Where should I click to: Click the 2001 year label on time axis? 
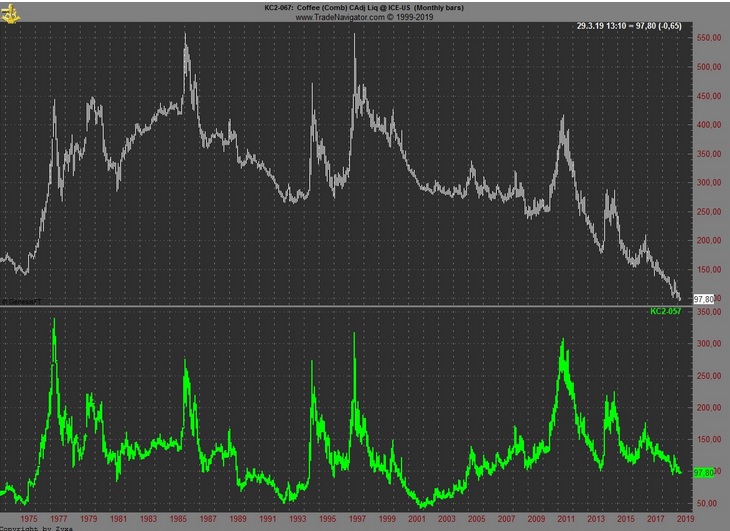(417, 519)
